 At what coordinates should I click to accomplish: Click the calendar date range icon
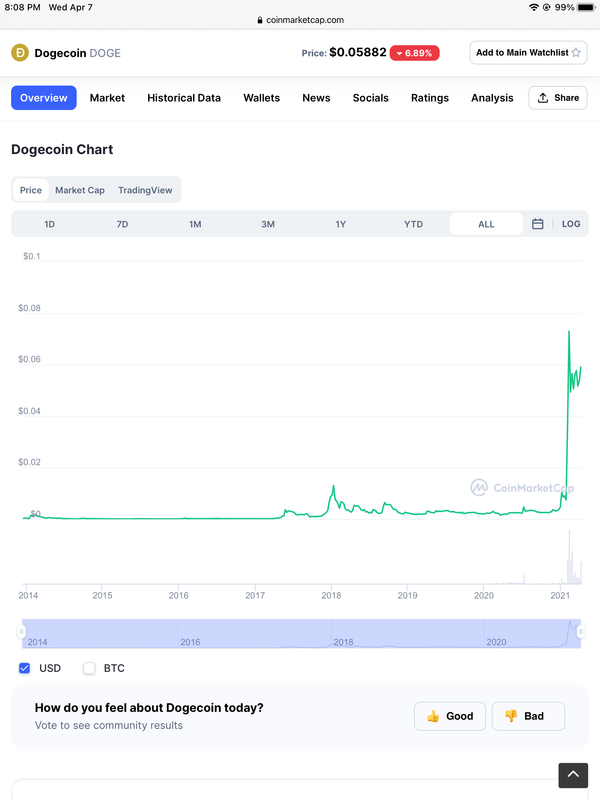537,224
